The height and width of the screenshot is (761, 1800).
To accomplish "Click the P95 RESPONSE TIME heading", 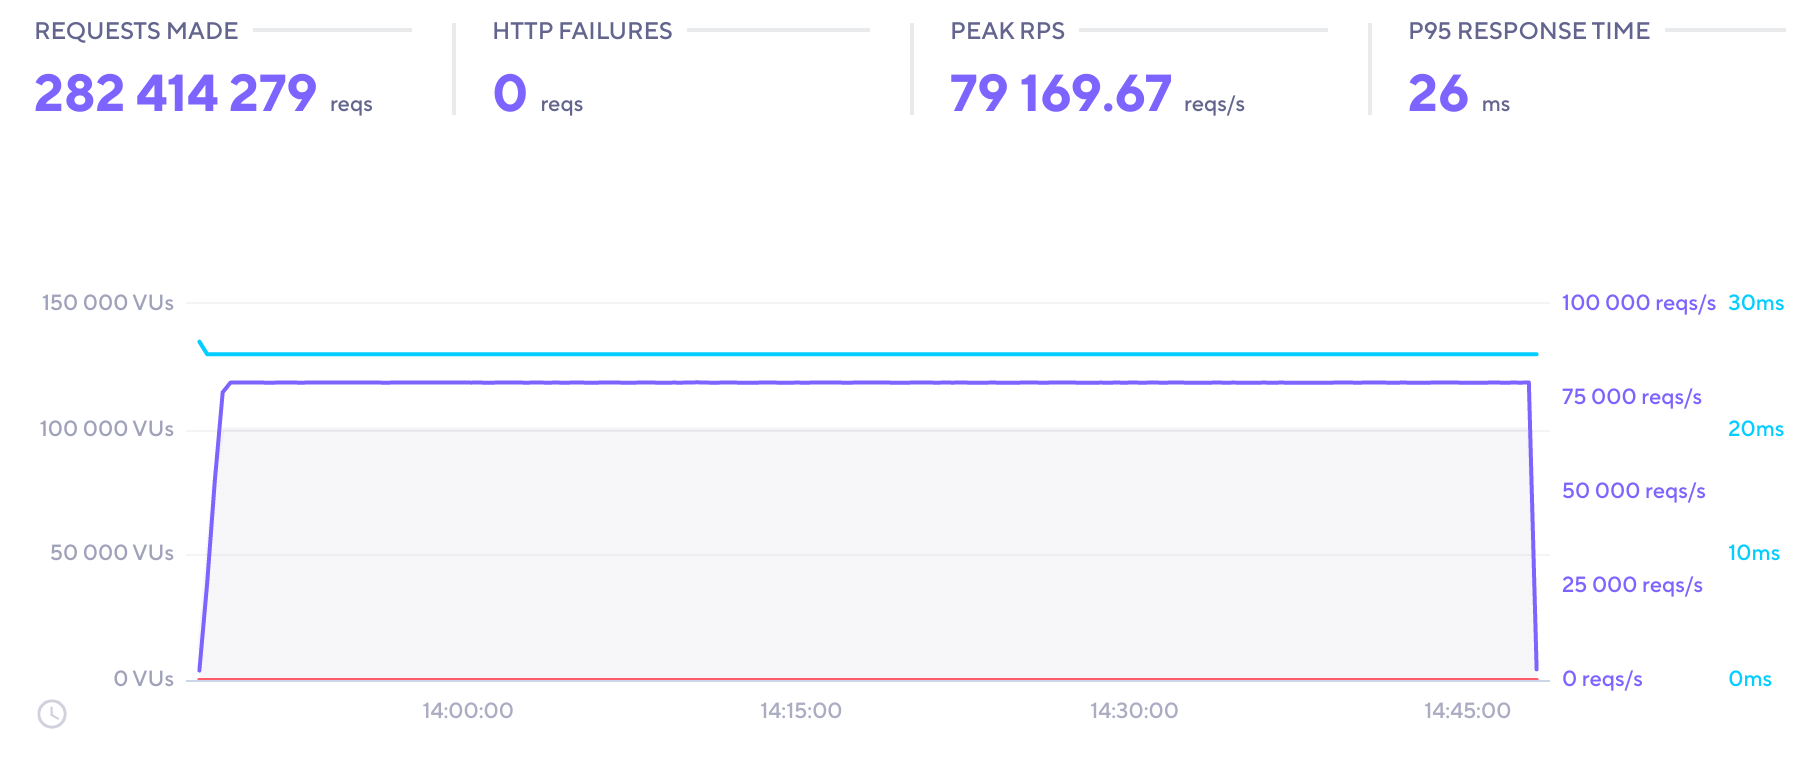I will pyautogui.click(x=1529, y=31).
